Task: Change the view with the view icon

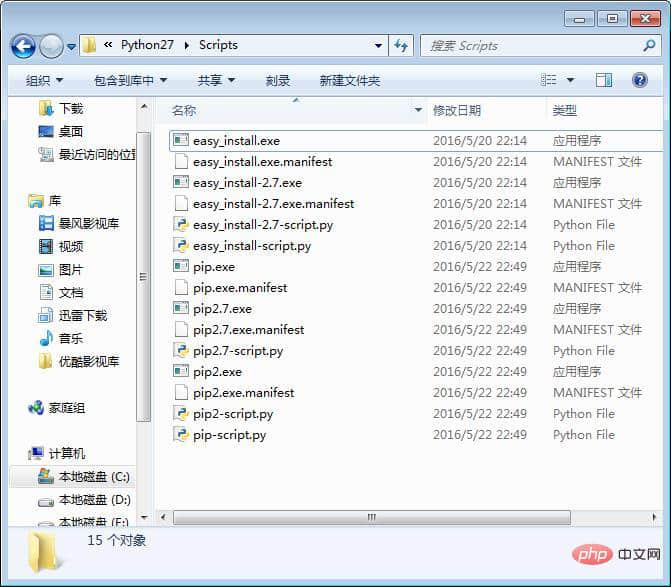Action: pos(549,80)
